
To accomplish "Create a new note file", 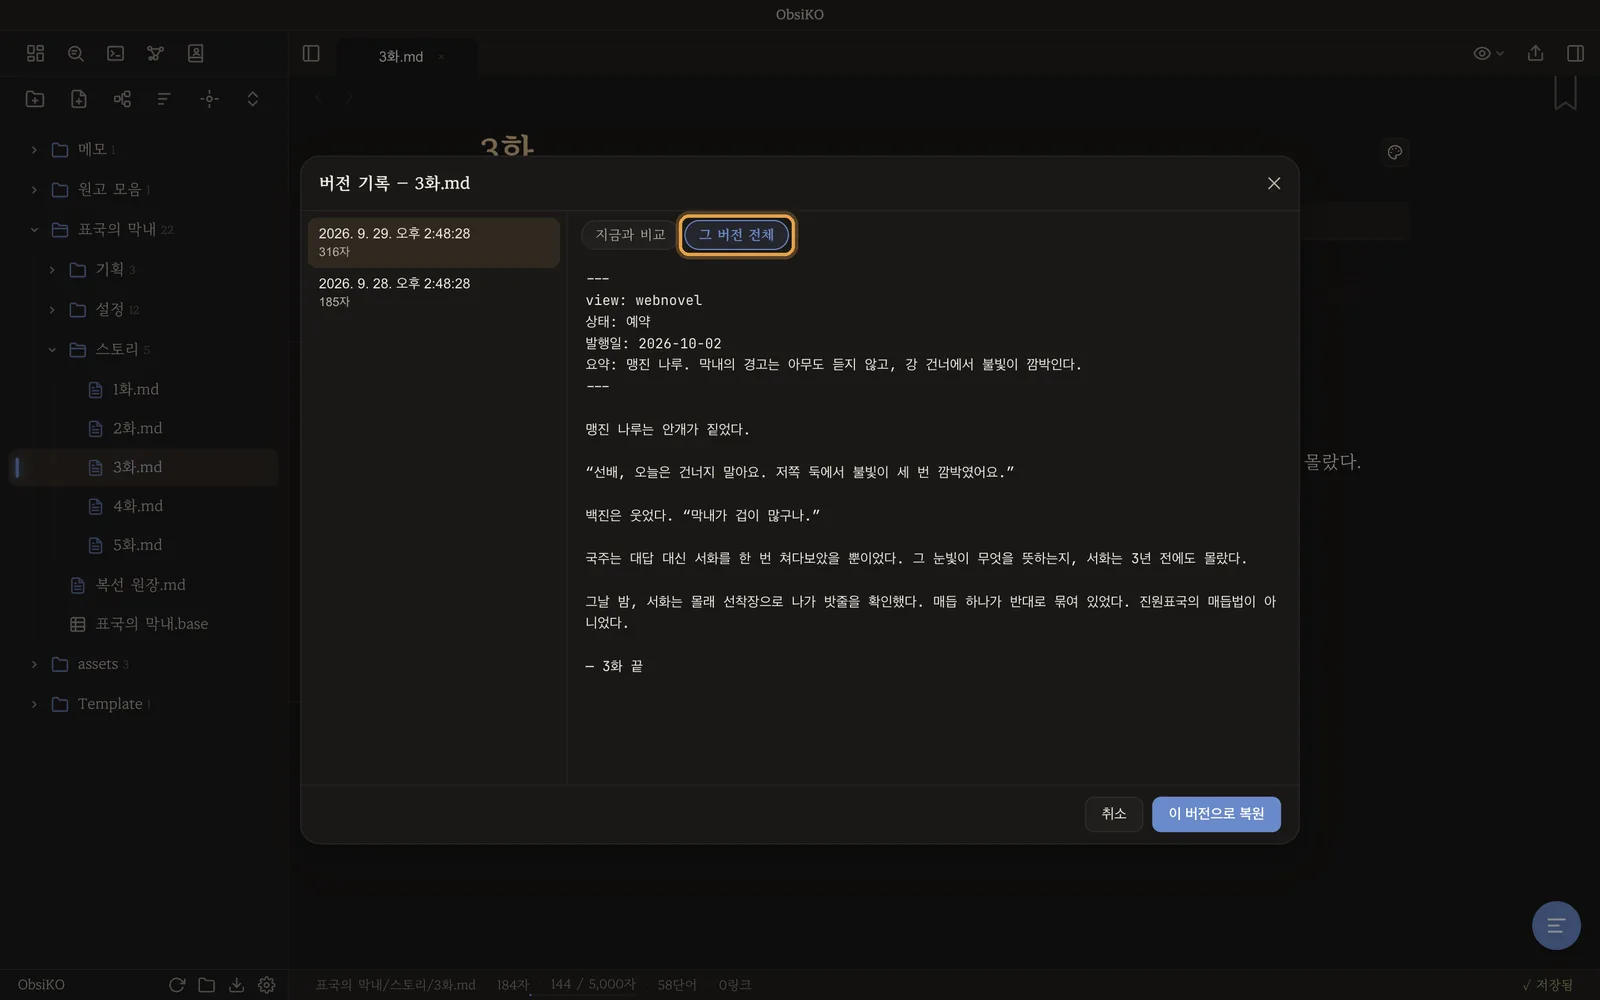I will [x=79, y=98].
